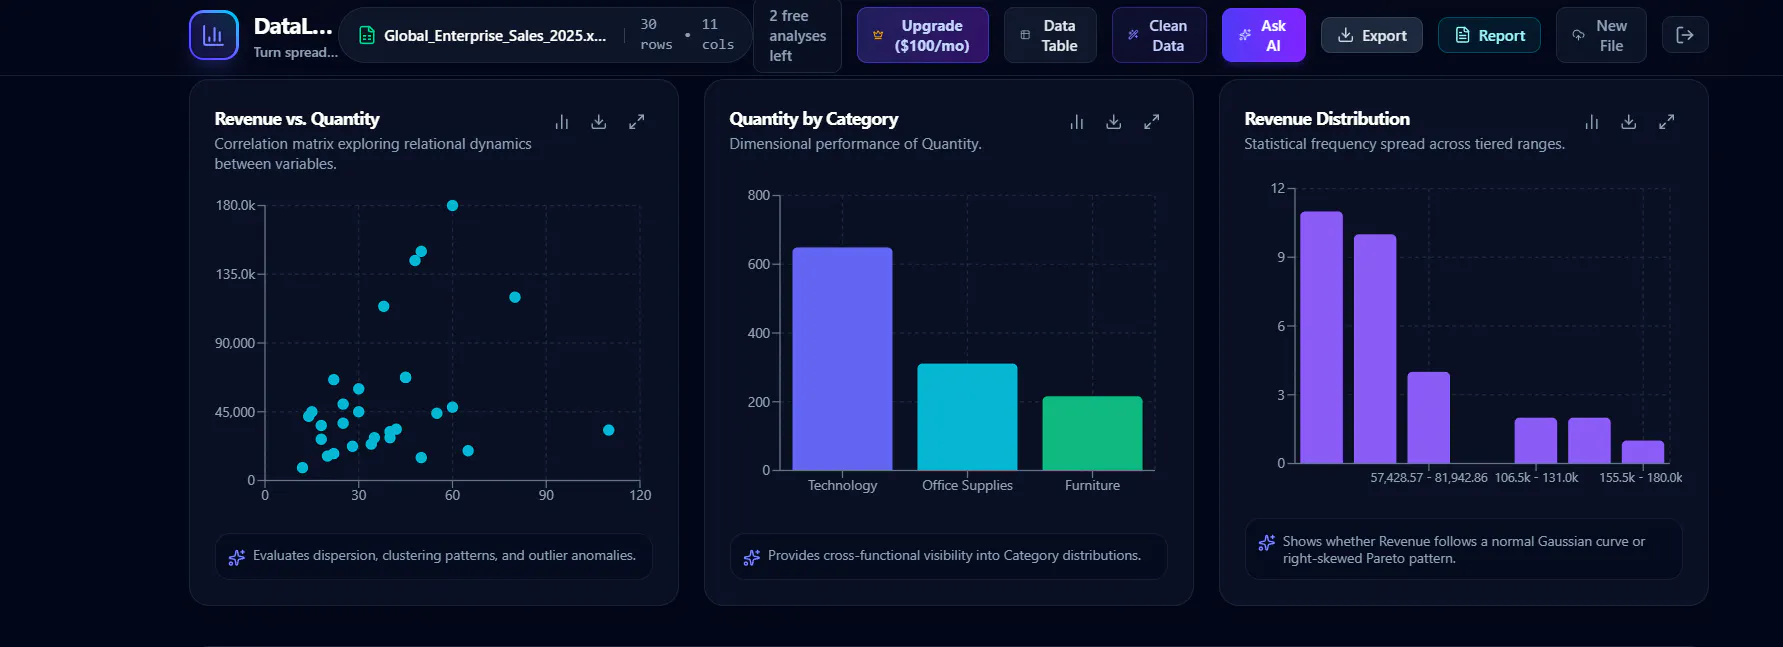Viewport: 1783px width, 647px height.
Task: Expand Revenue vs. Quantity chart to fullscreen
Action: click(x=636, y=122)
